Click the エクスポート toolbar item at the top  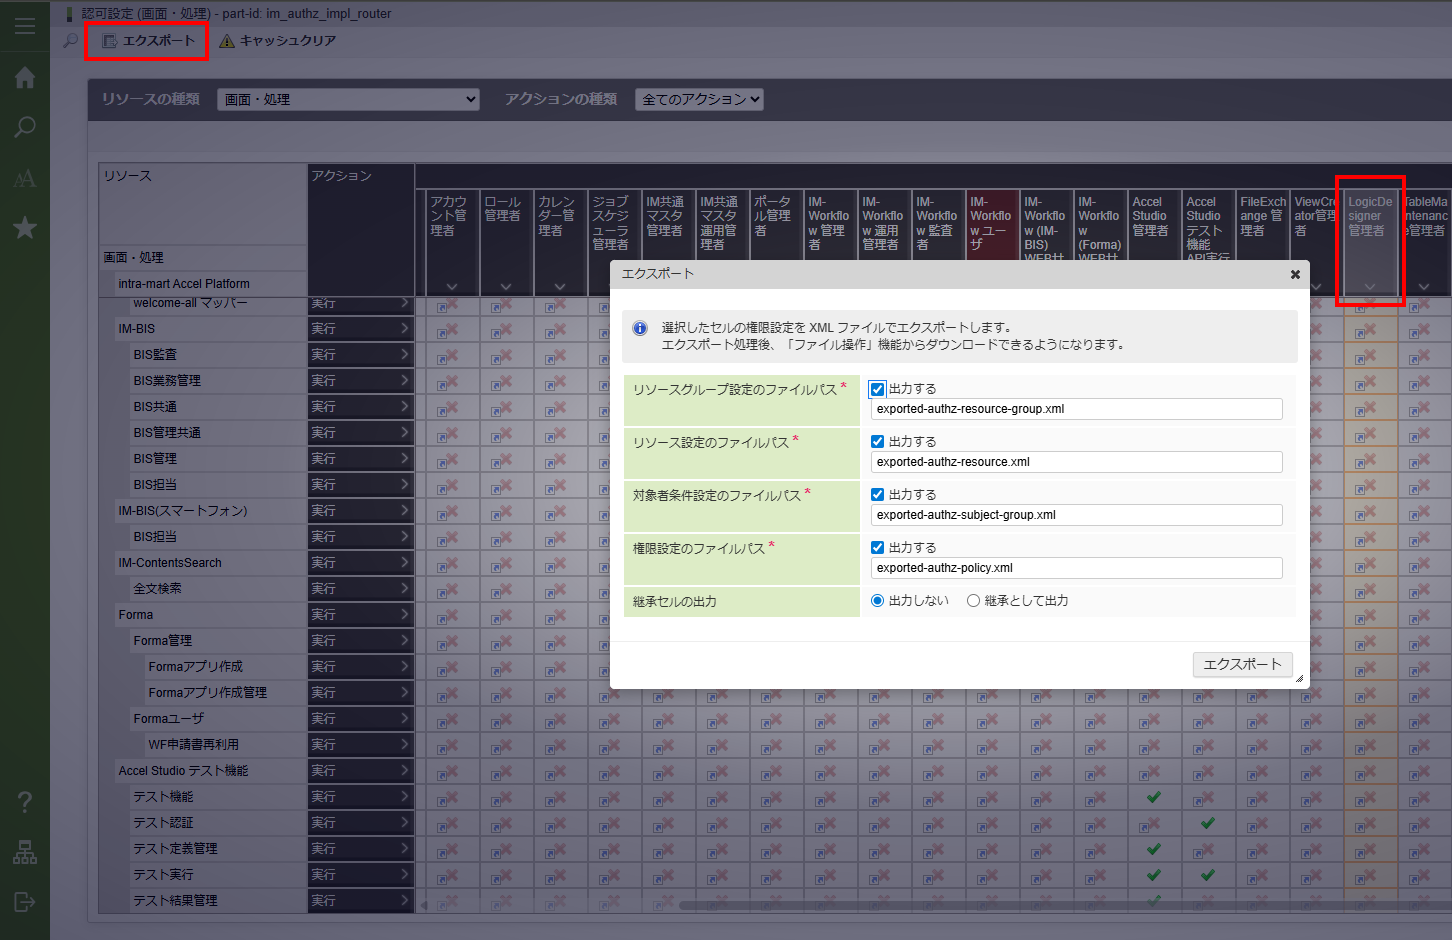(x=148, y=41)
